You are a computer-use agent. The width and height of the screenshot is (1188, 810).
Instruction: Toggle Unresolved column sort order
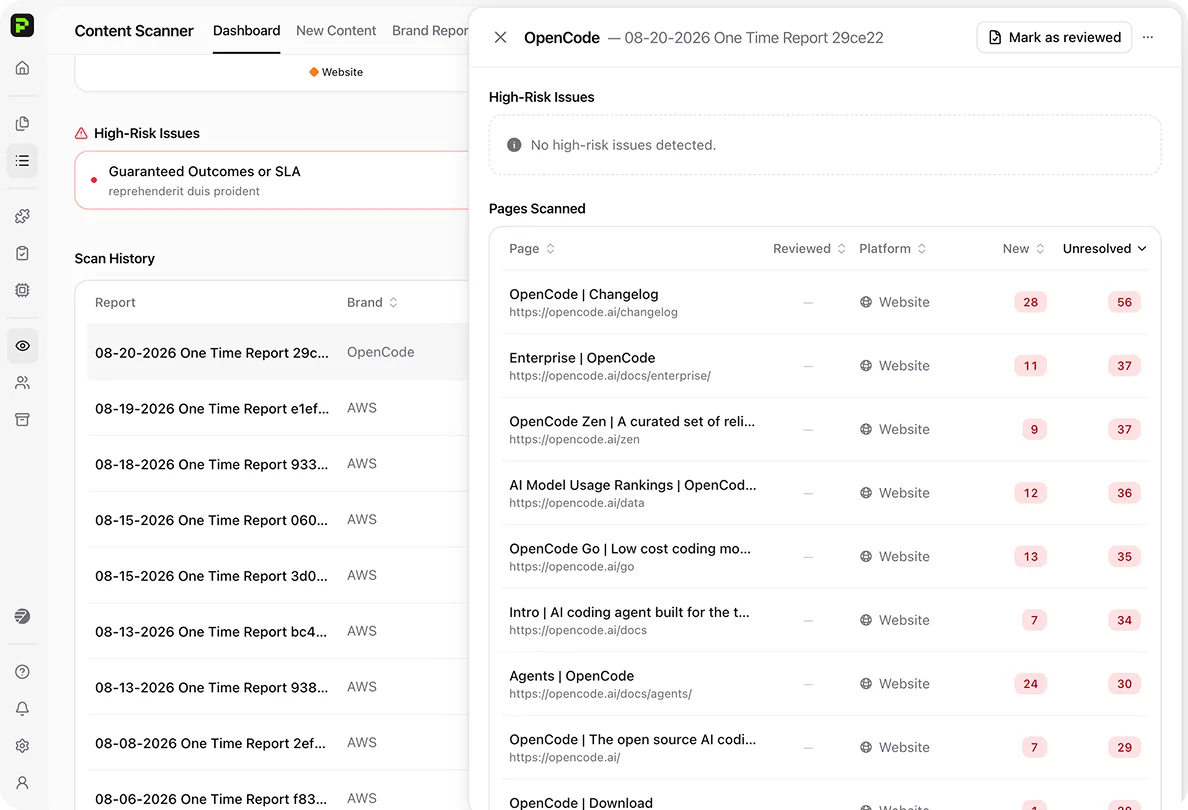(x=1105, y=249)
